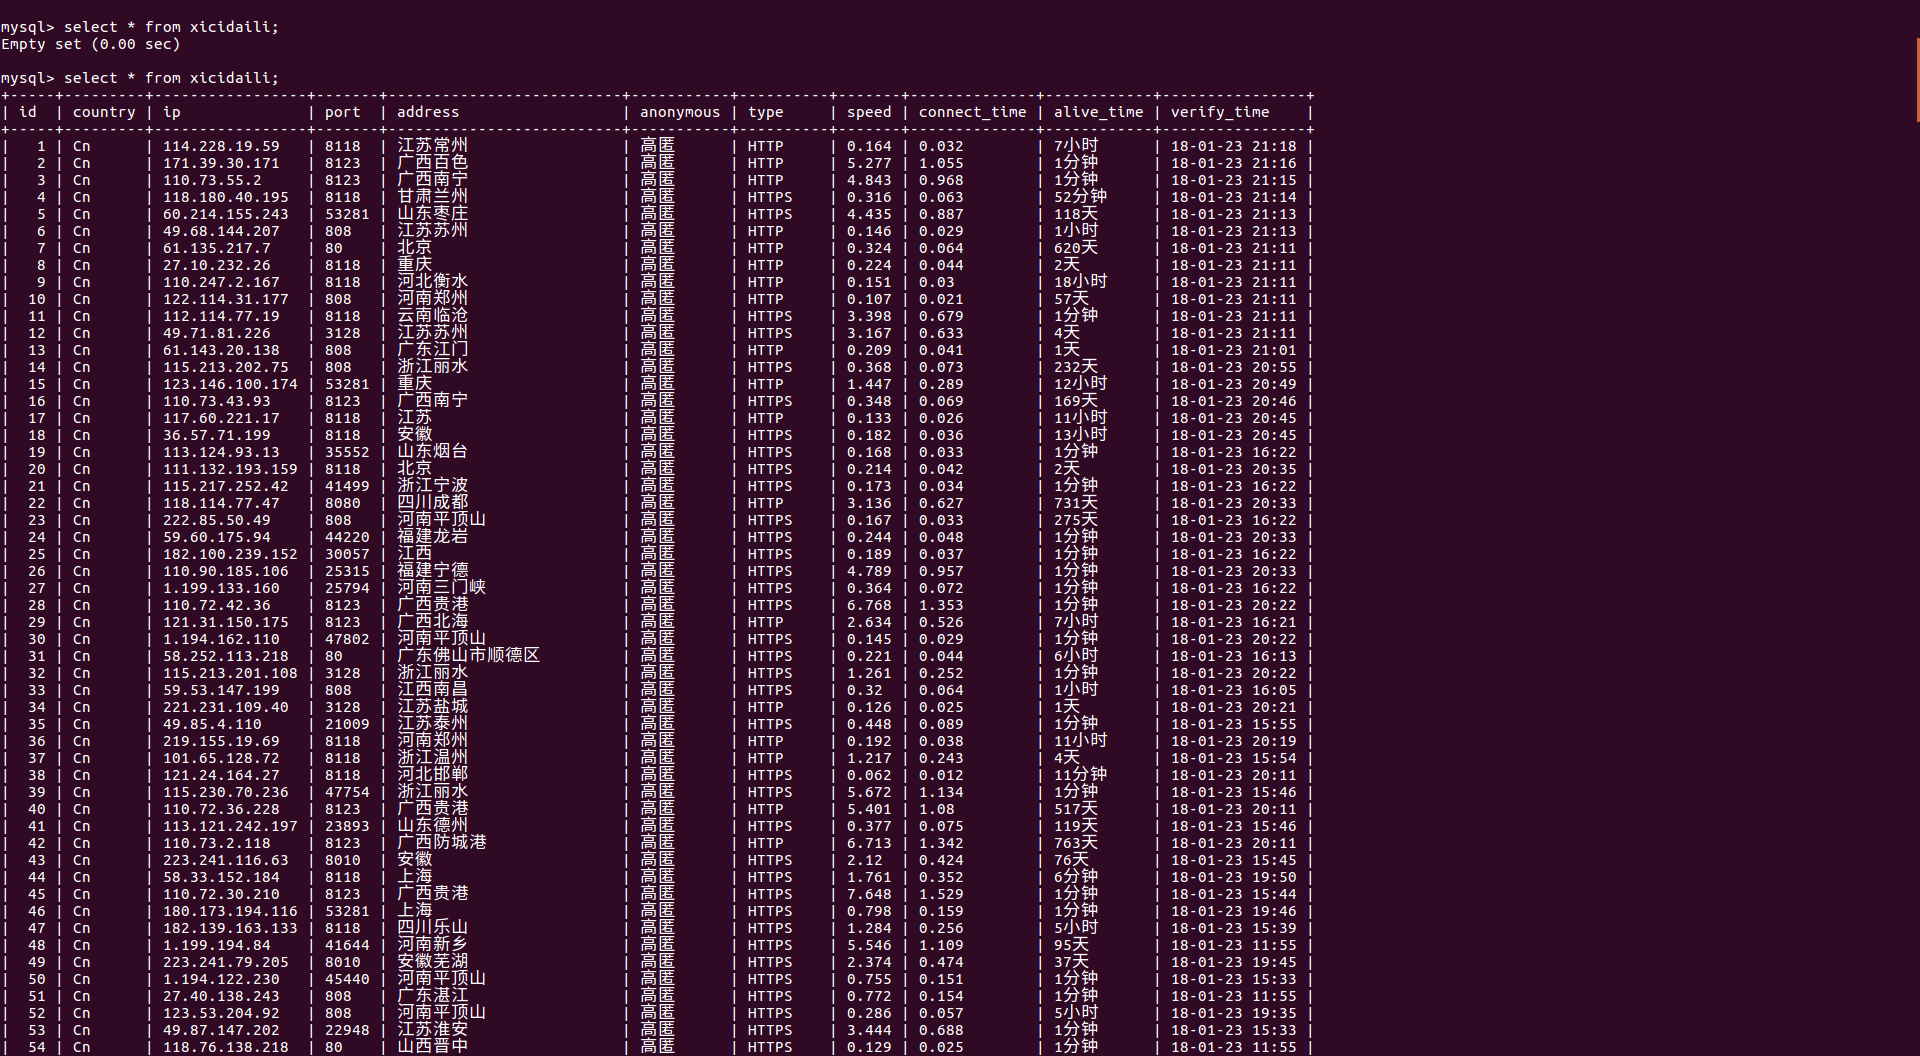Click address 广东佛山市顺德区

(469, 656)
